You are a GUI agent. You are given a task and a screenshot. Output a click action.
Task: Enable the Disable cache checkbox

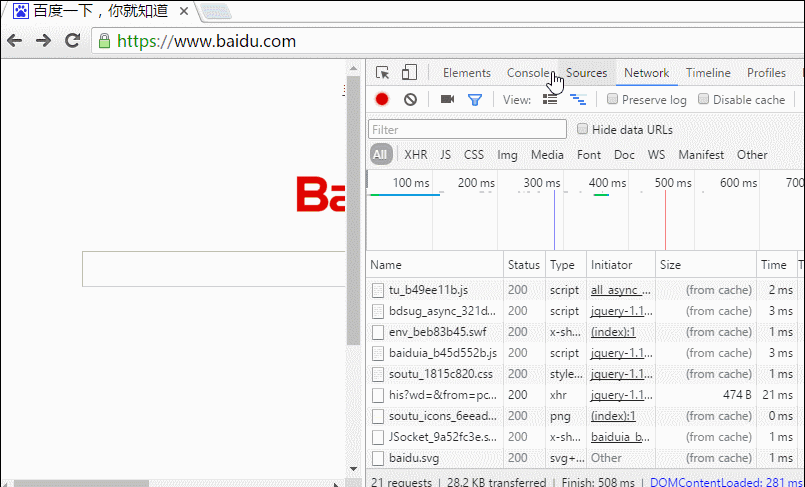[703, 99]
